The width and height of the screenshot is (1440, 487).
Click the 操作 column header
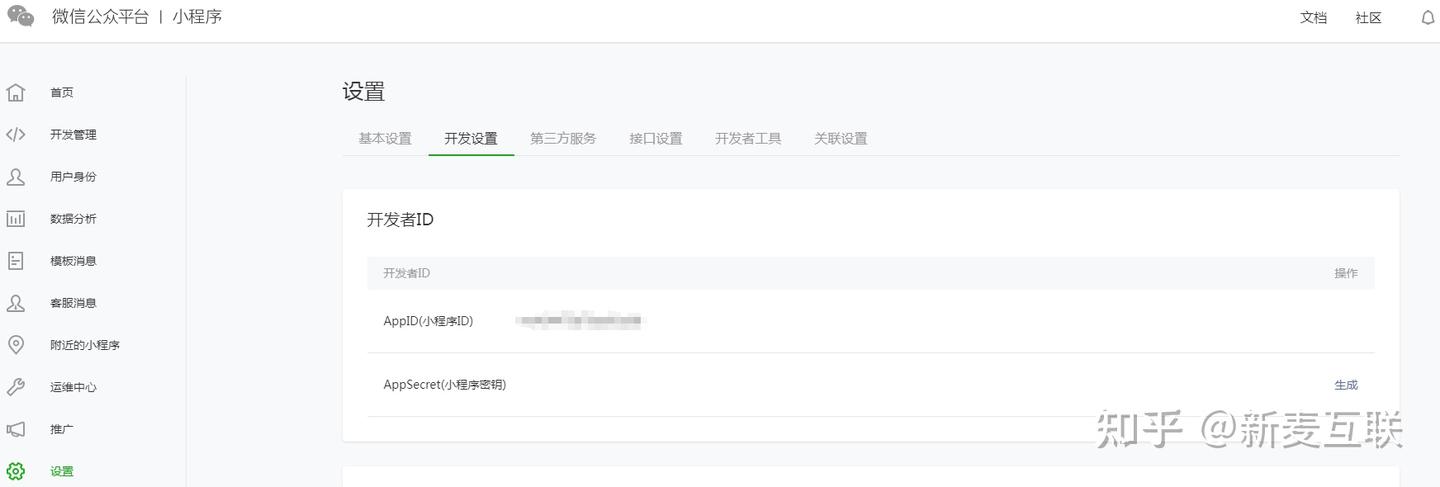(x=1346, y=273)
